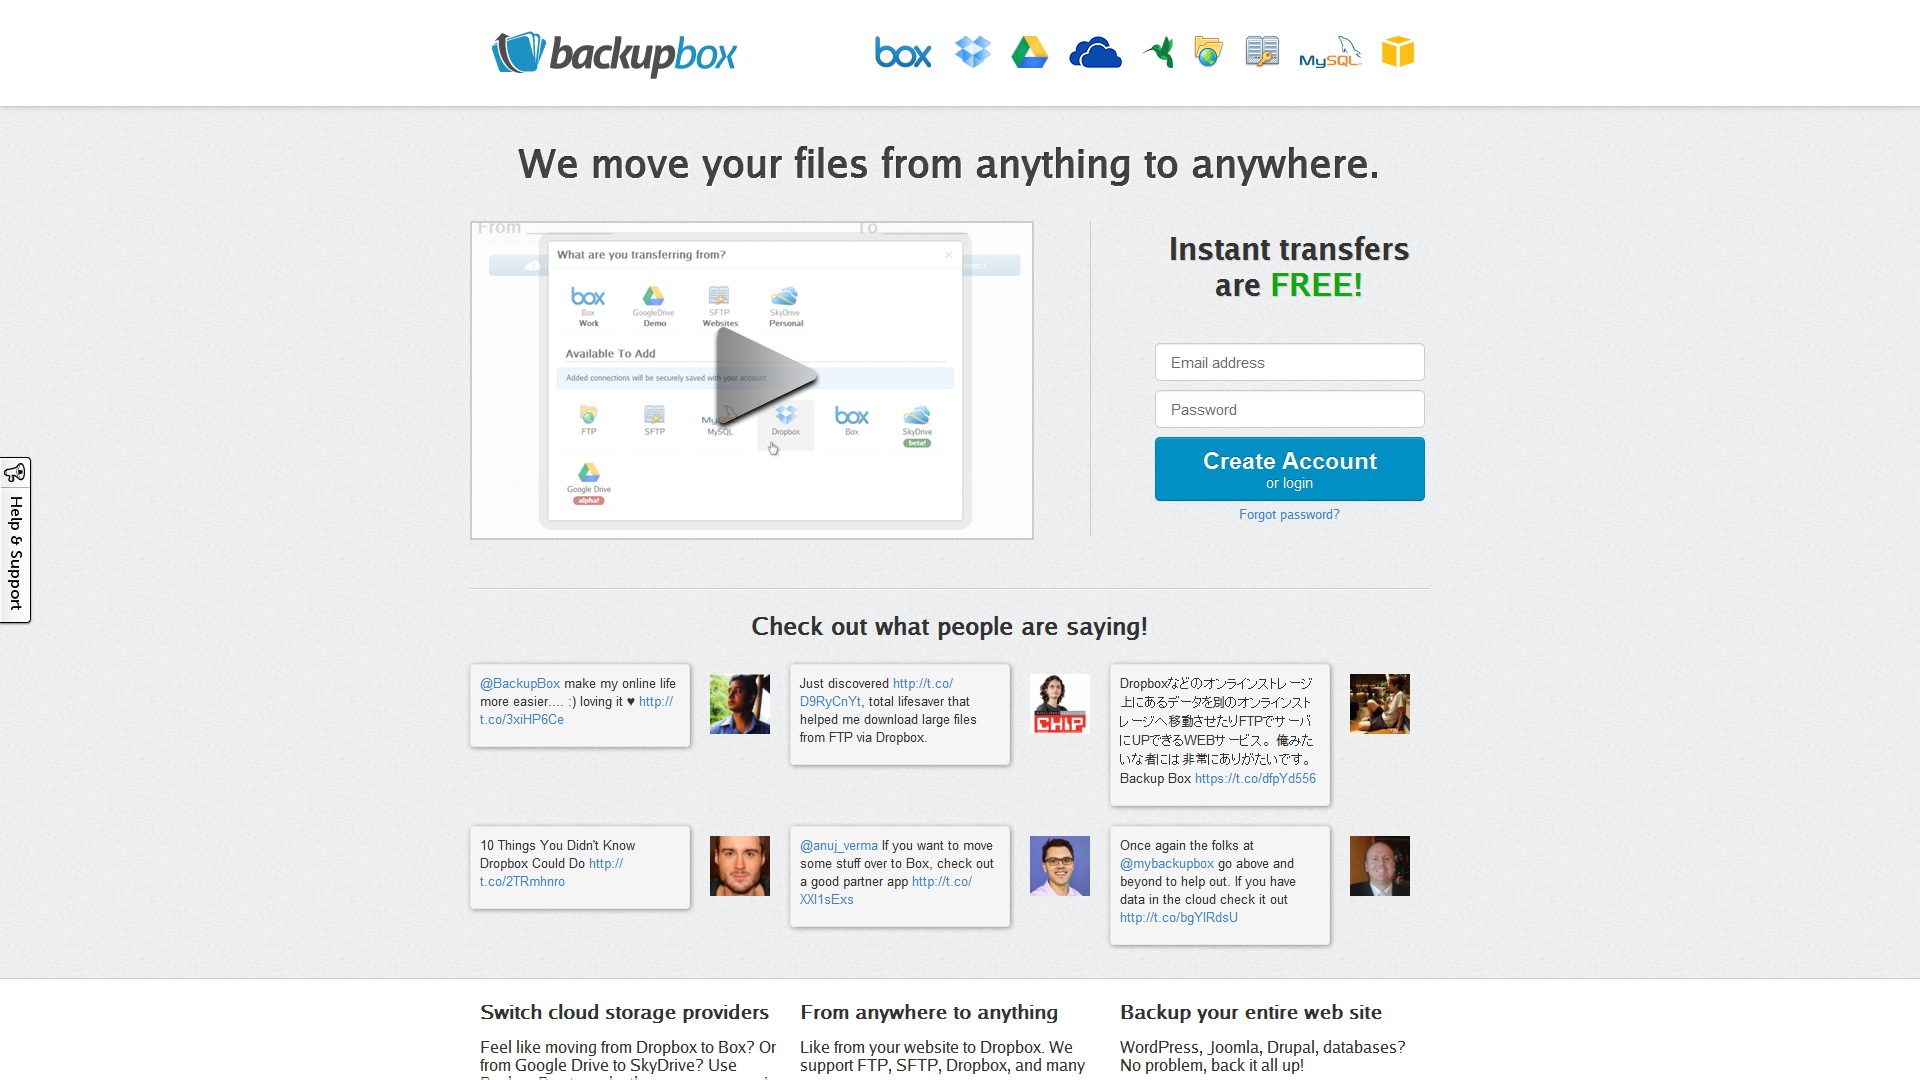Open Google Drive connection option
Viewport: 1920px width, 1080px height.
coord(588,481)
